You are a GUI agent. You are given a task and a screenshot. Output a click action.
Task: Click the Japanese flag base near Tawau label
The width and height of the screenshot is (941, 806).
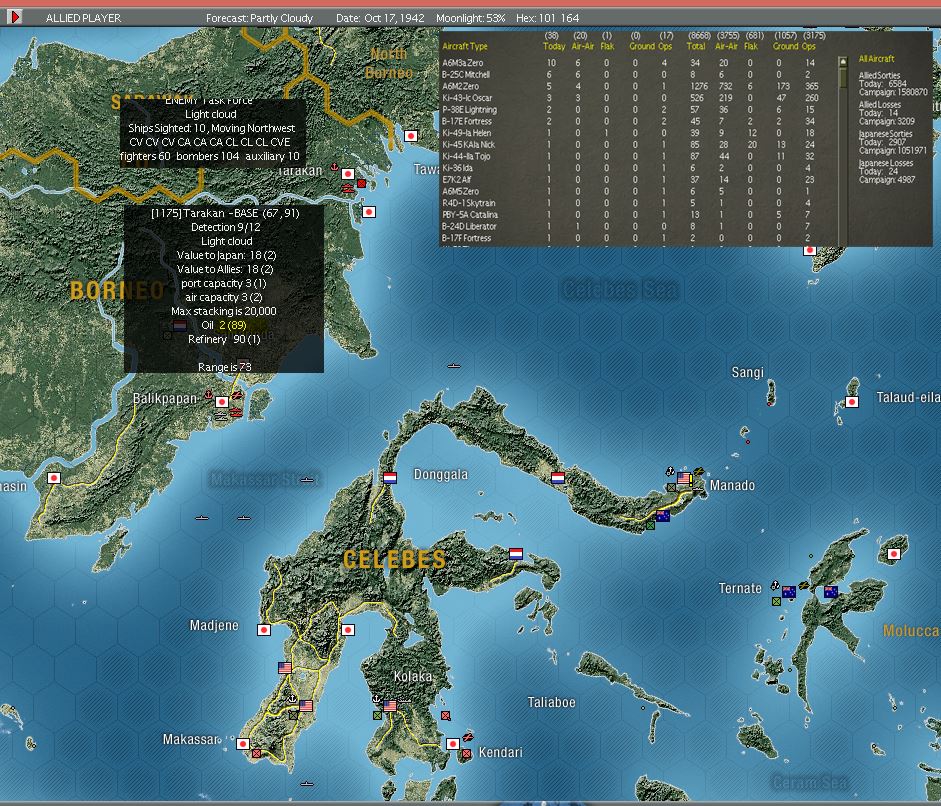[x=411, y=136]
